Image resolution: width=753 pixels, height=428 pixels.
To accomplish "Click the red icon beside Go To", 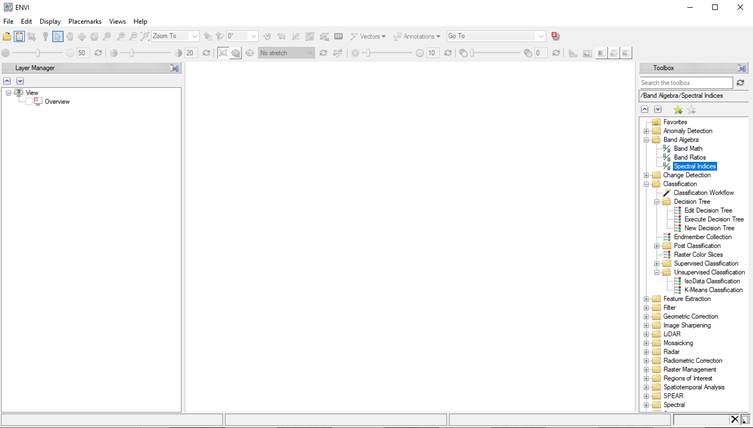I will pos(556,36).
